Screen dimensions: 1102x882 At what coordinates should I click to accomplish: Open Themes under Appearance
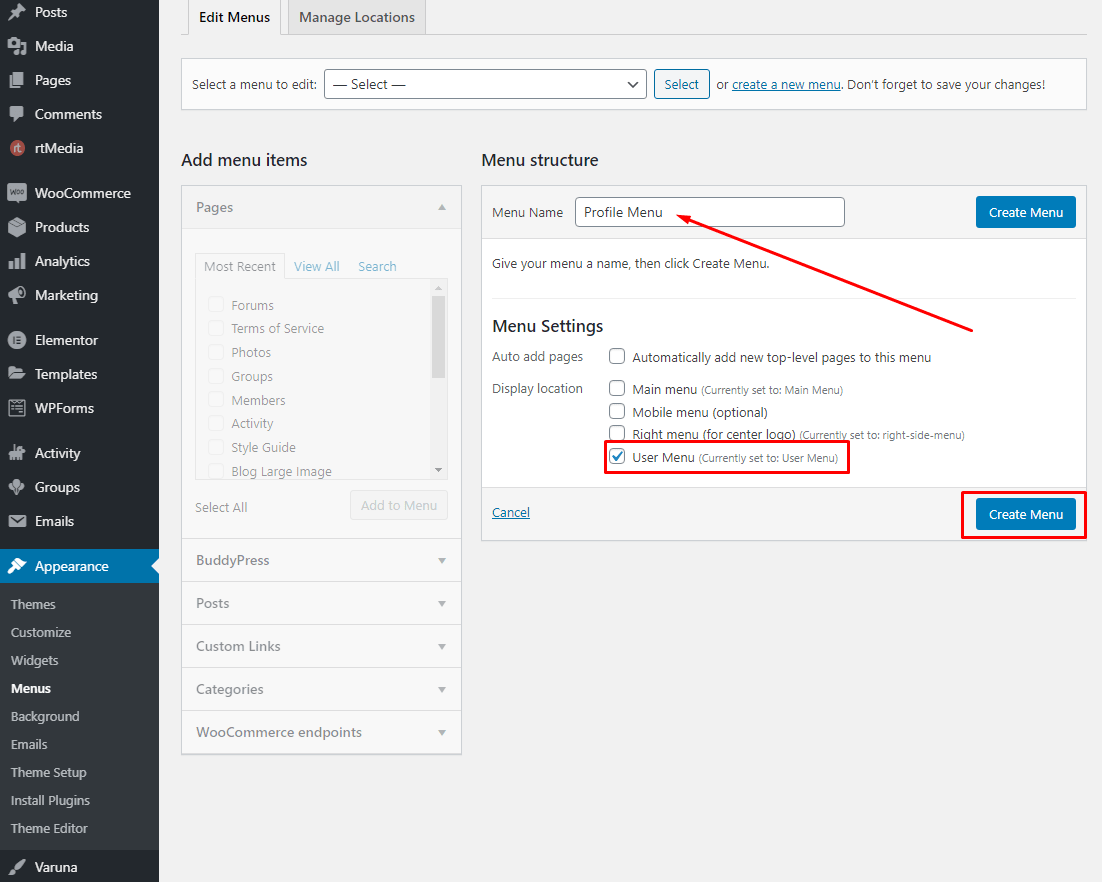coord(33,604)
